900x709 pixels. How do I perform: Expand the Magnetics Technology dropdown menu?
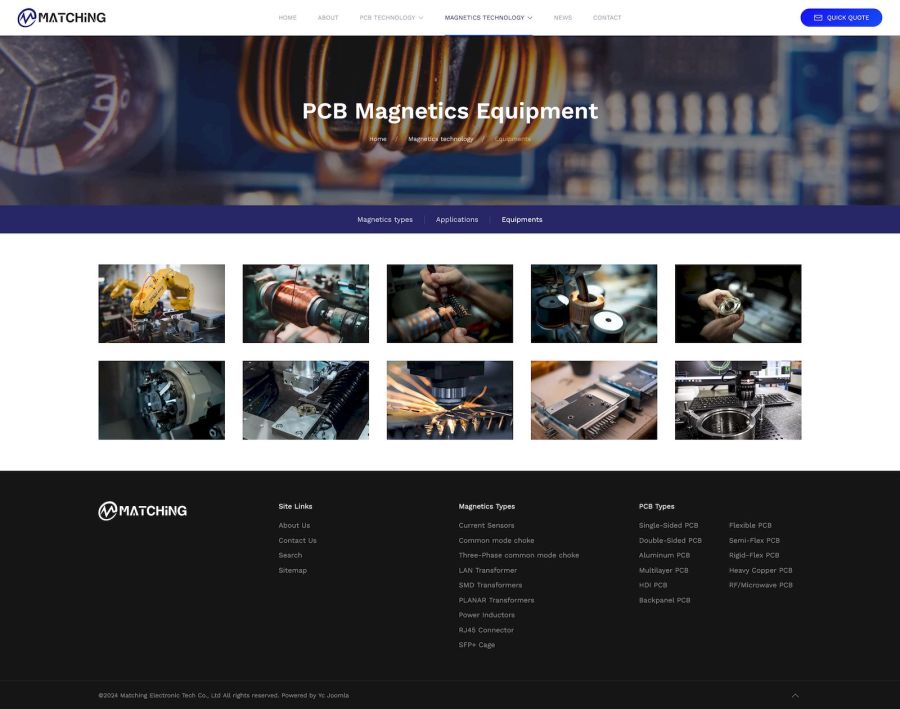[x=488, y=18]
